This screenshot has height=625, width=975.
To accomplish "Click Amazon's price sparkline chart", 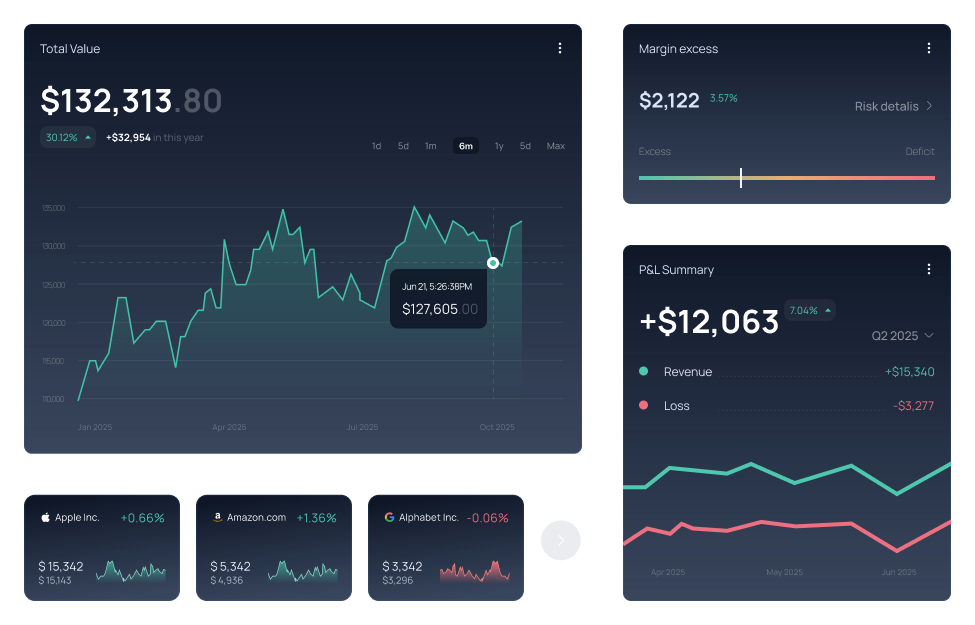I will click(304, 572).
